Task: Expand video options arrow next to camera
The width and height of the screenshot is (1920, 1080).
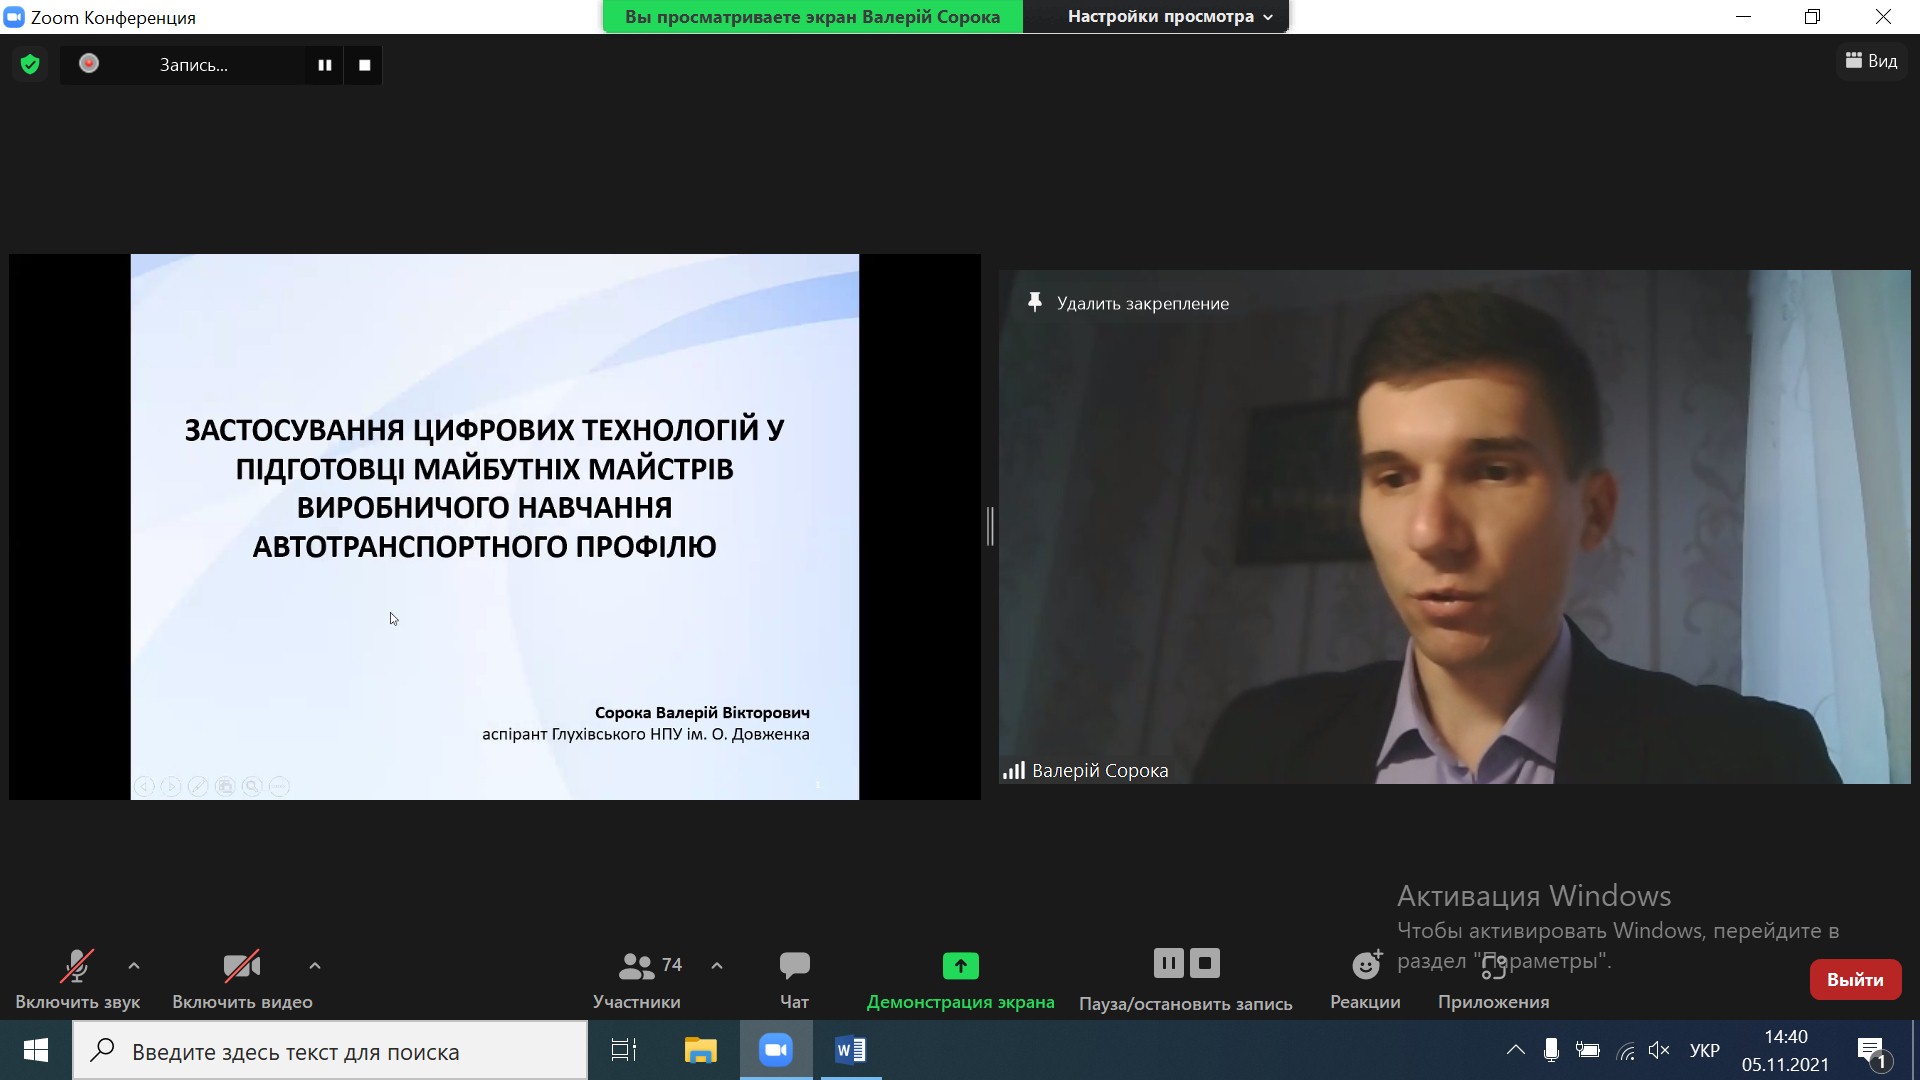Action: coord(315,966)
